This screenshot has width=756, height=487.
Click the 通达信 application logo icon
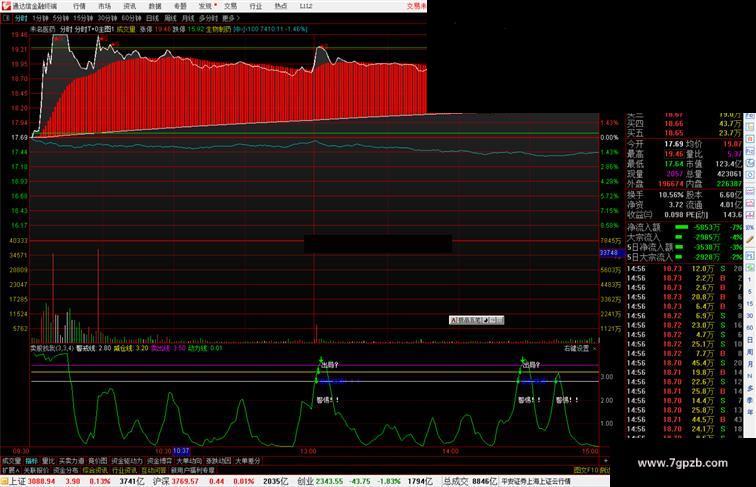[x=6, y=6]
